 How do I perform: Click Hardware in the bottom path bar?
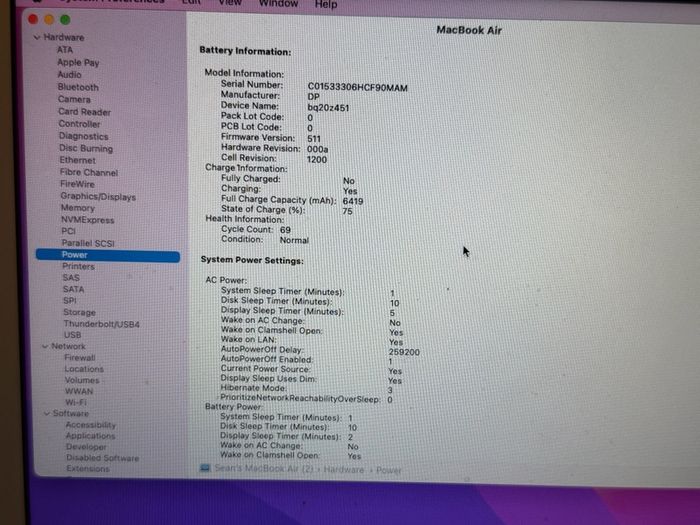344,470
